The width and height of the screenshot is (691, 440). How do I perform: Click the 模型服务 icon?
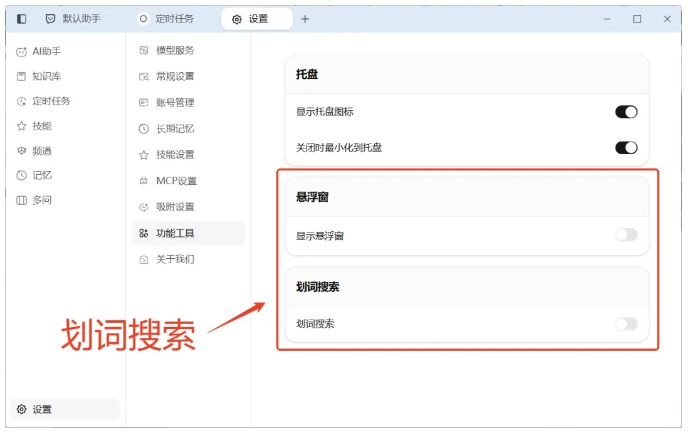[x=144, y=51]
